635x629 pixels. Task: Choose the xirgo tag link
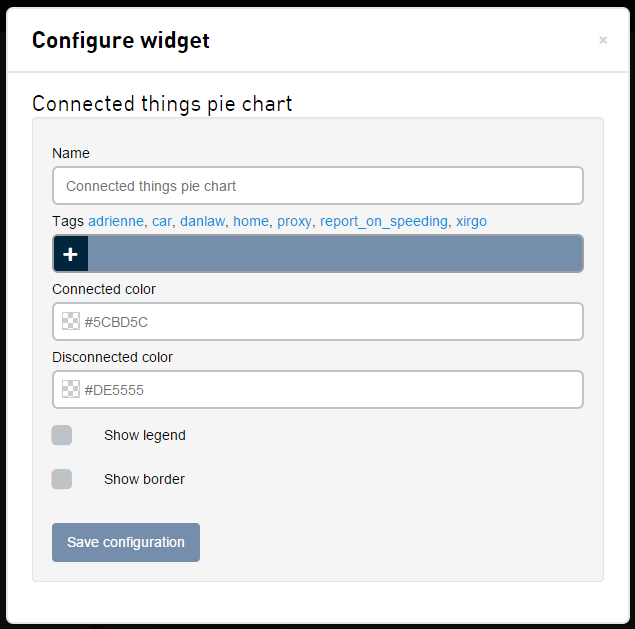(471, 221)
